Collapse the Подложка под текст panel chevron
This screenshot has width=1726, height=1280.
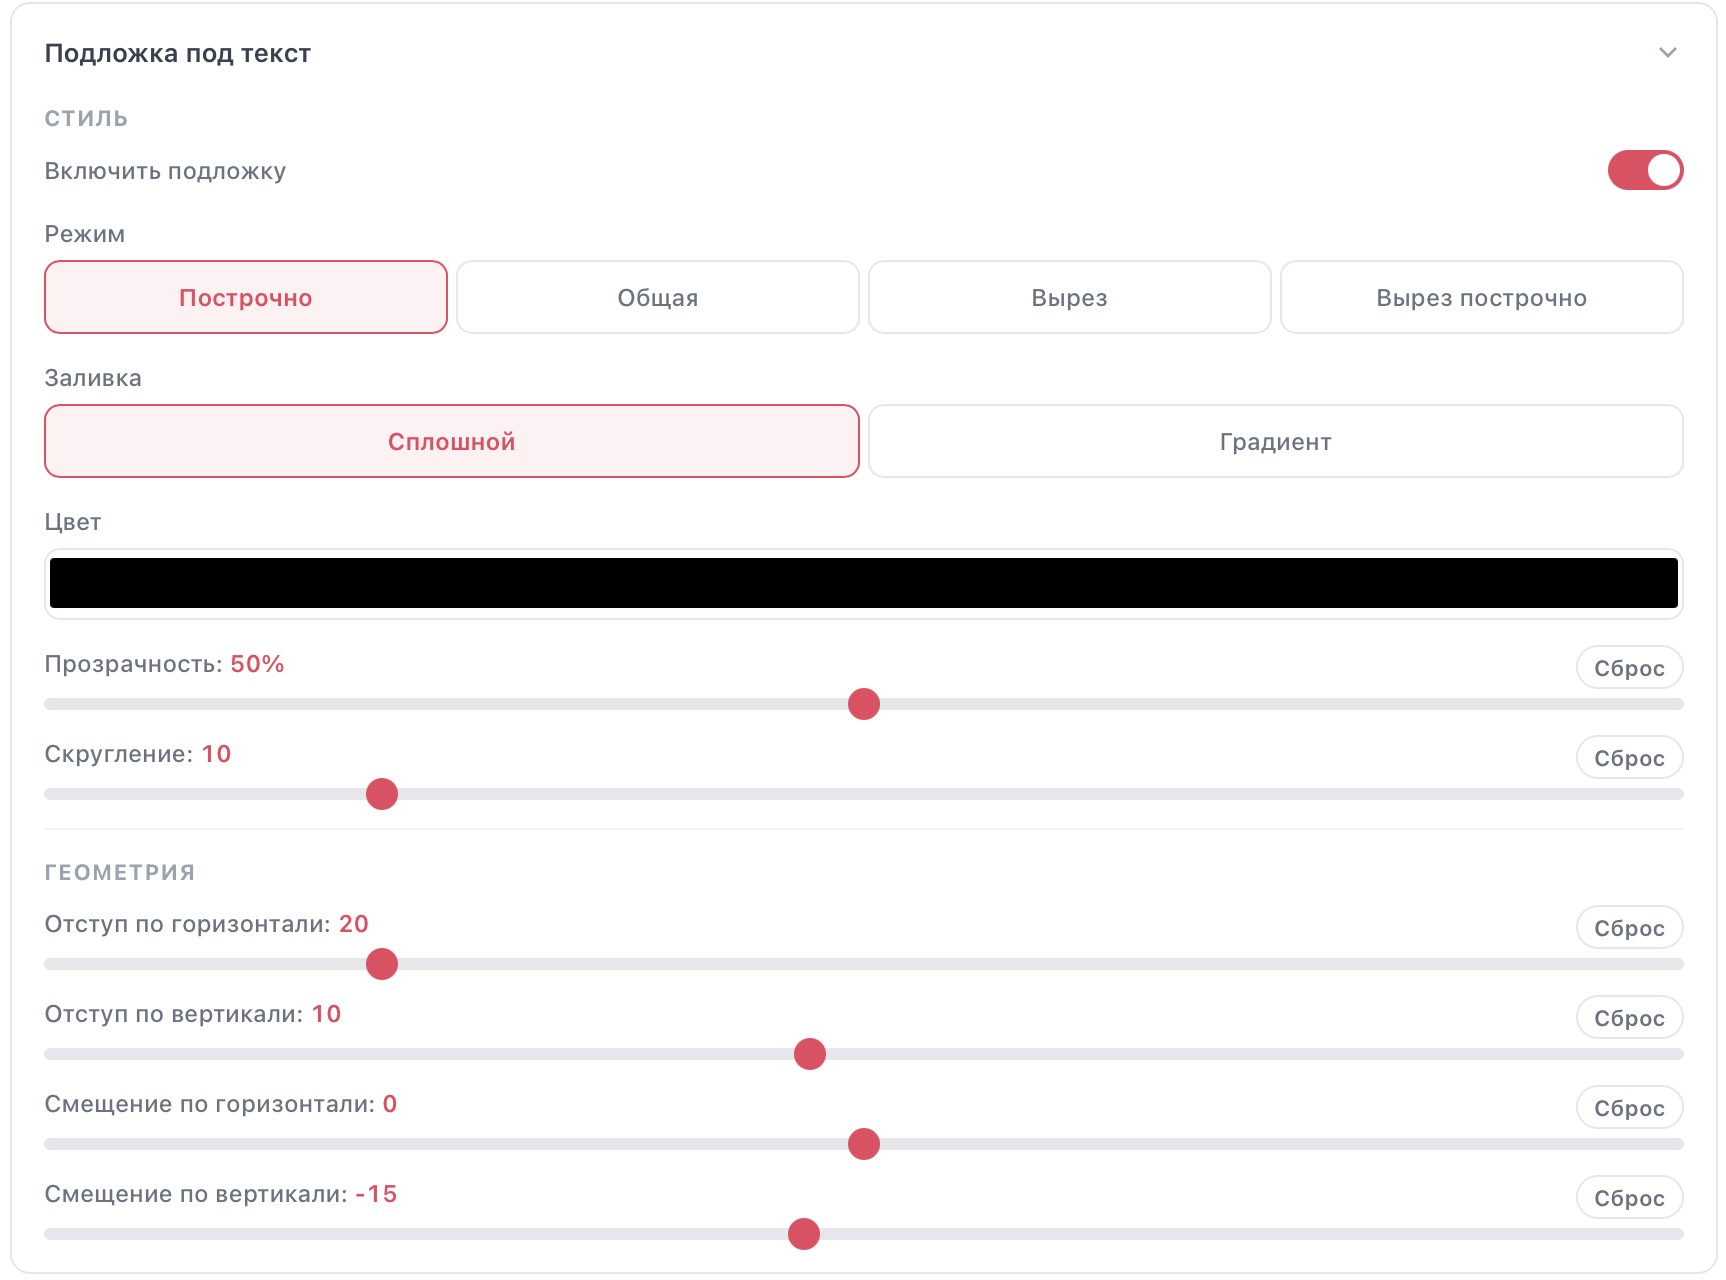tap(1667, 53)
